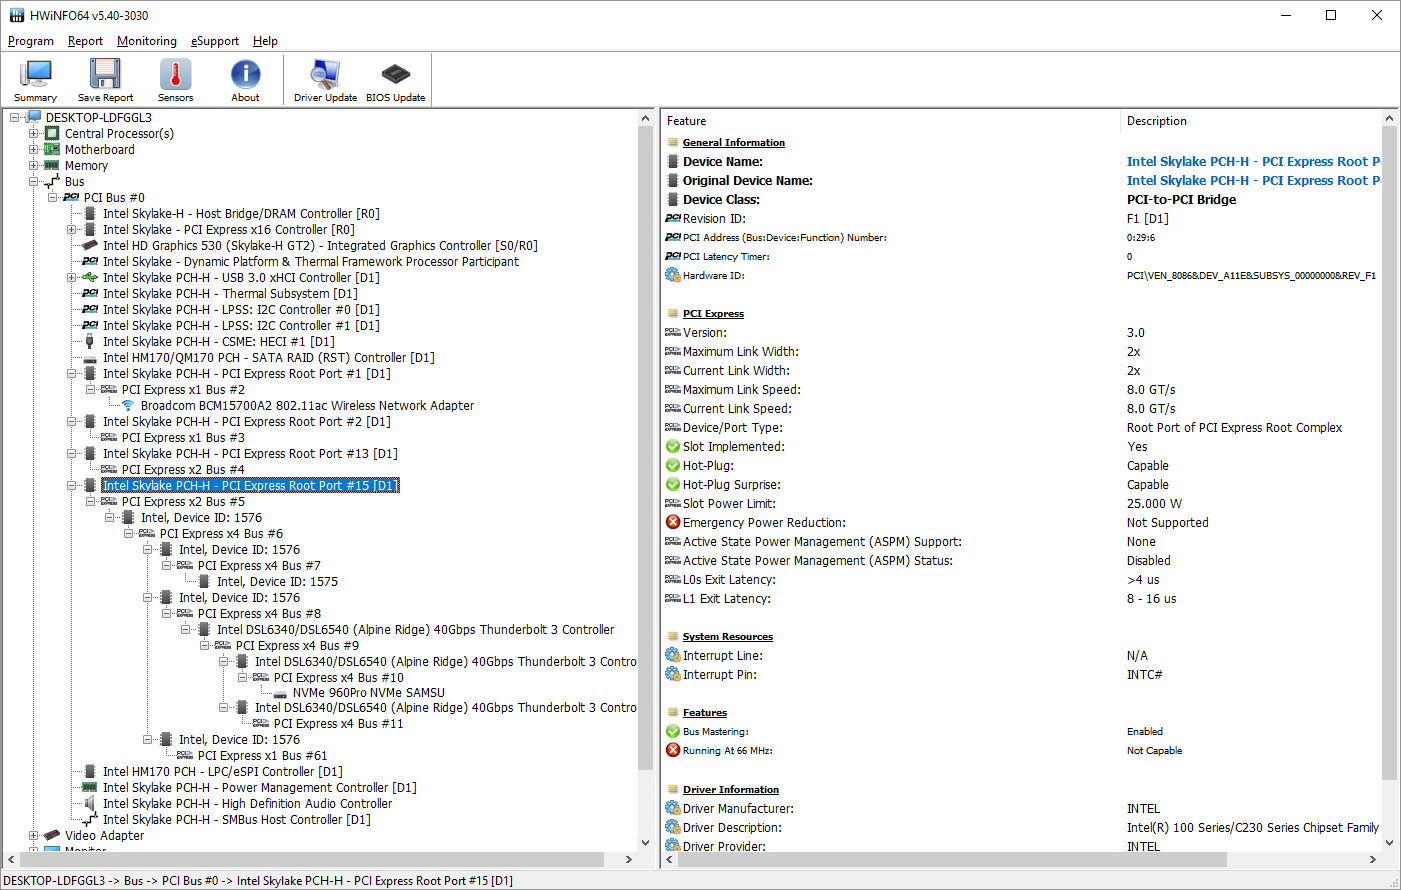
Task: Click the Device Name link value
Action: 1250,162
